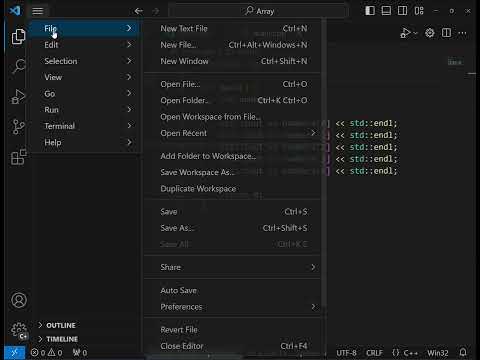Change UTF-8 encoding in status bar
This screenshot has width=480, height=360.
[x=346, y=353]
